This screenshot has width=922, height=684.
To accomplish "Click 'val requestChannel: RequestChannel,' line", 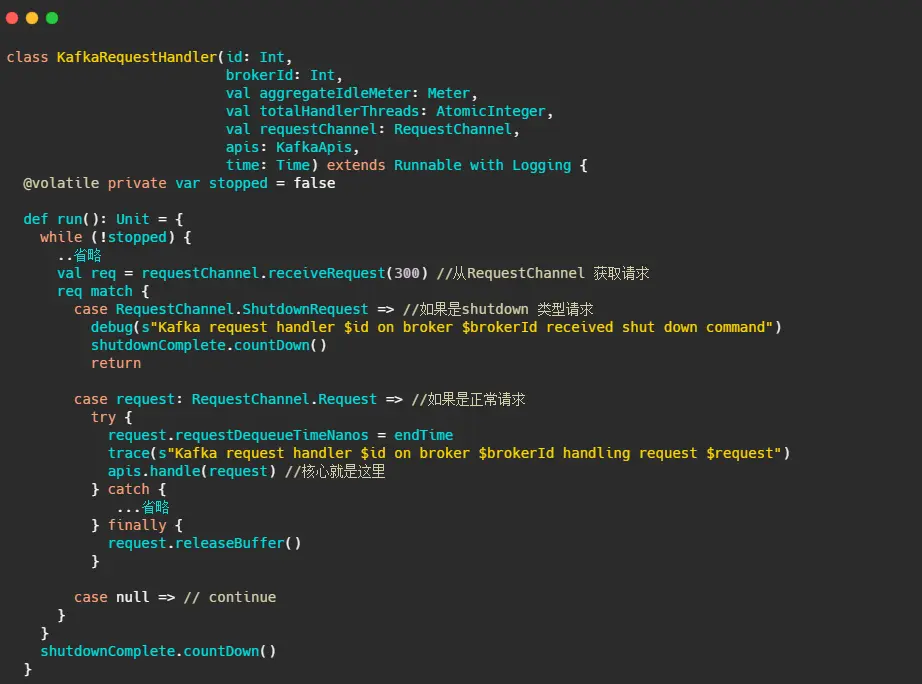I will (x=373, y=129).
